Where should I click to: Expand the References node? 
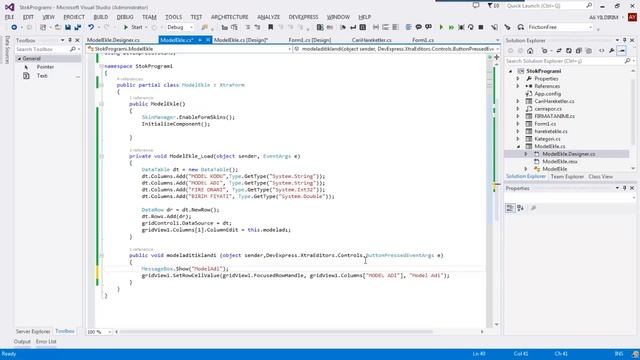518,86
